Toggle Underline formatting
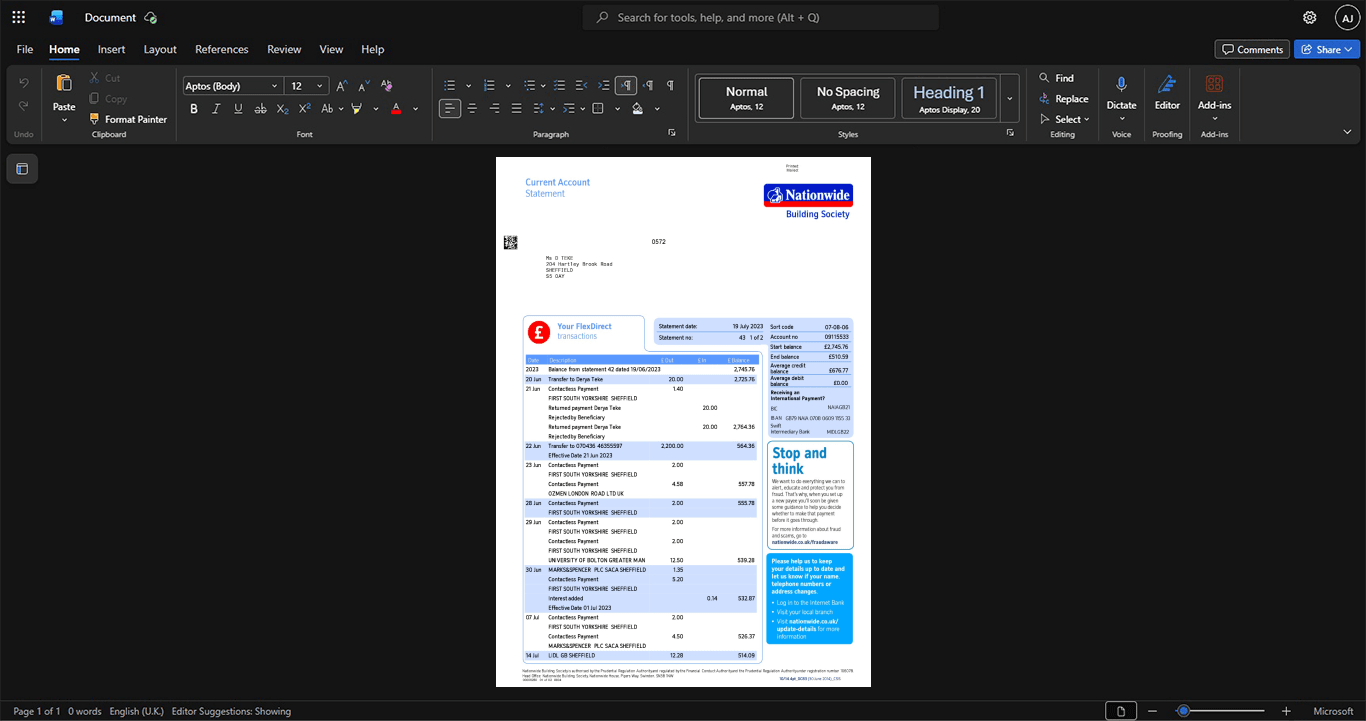Image resolution: width=1366 pixels, height=721 pixels. click(x=238, y=108)
